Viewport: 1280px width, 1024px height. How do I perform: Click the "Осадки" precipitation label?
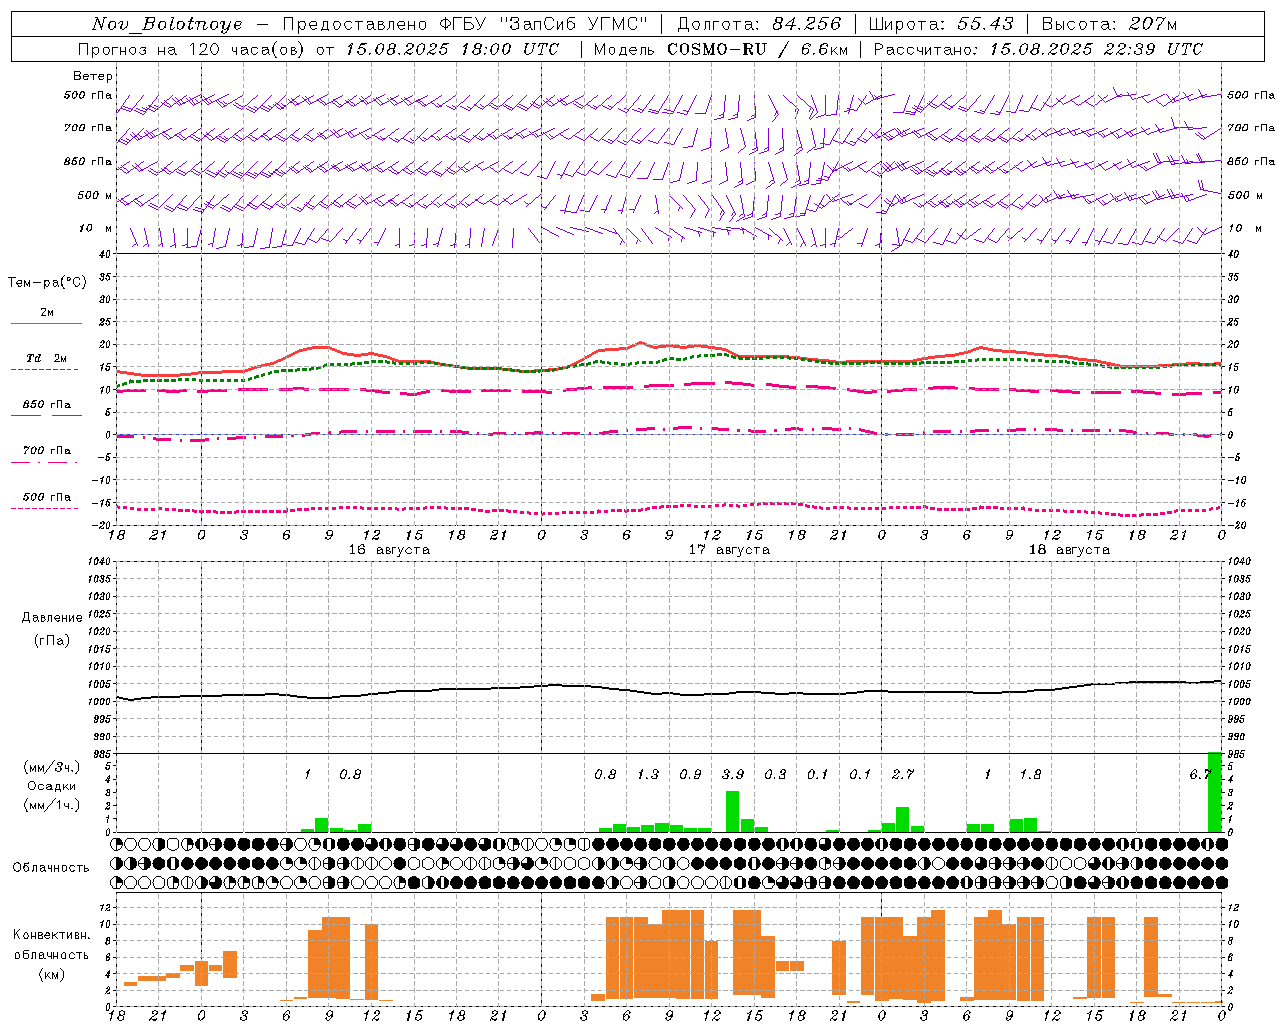coord(52,786)
